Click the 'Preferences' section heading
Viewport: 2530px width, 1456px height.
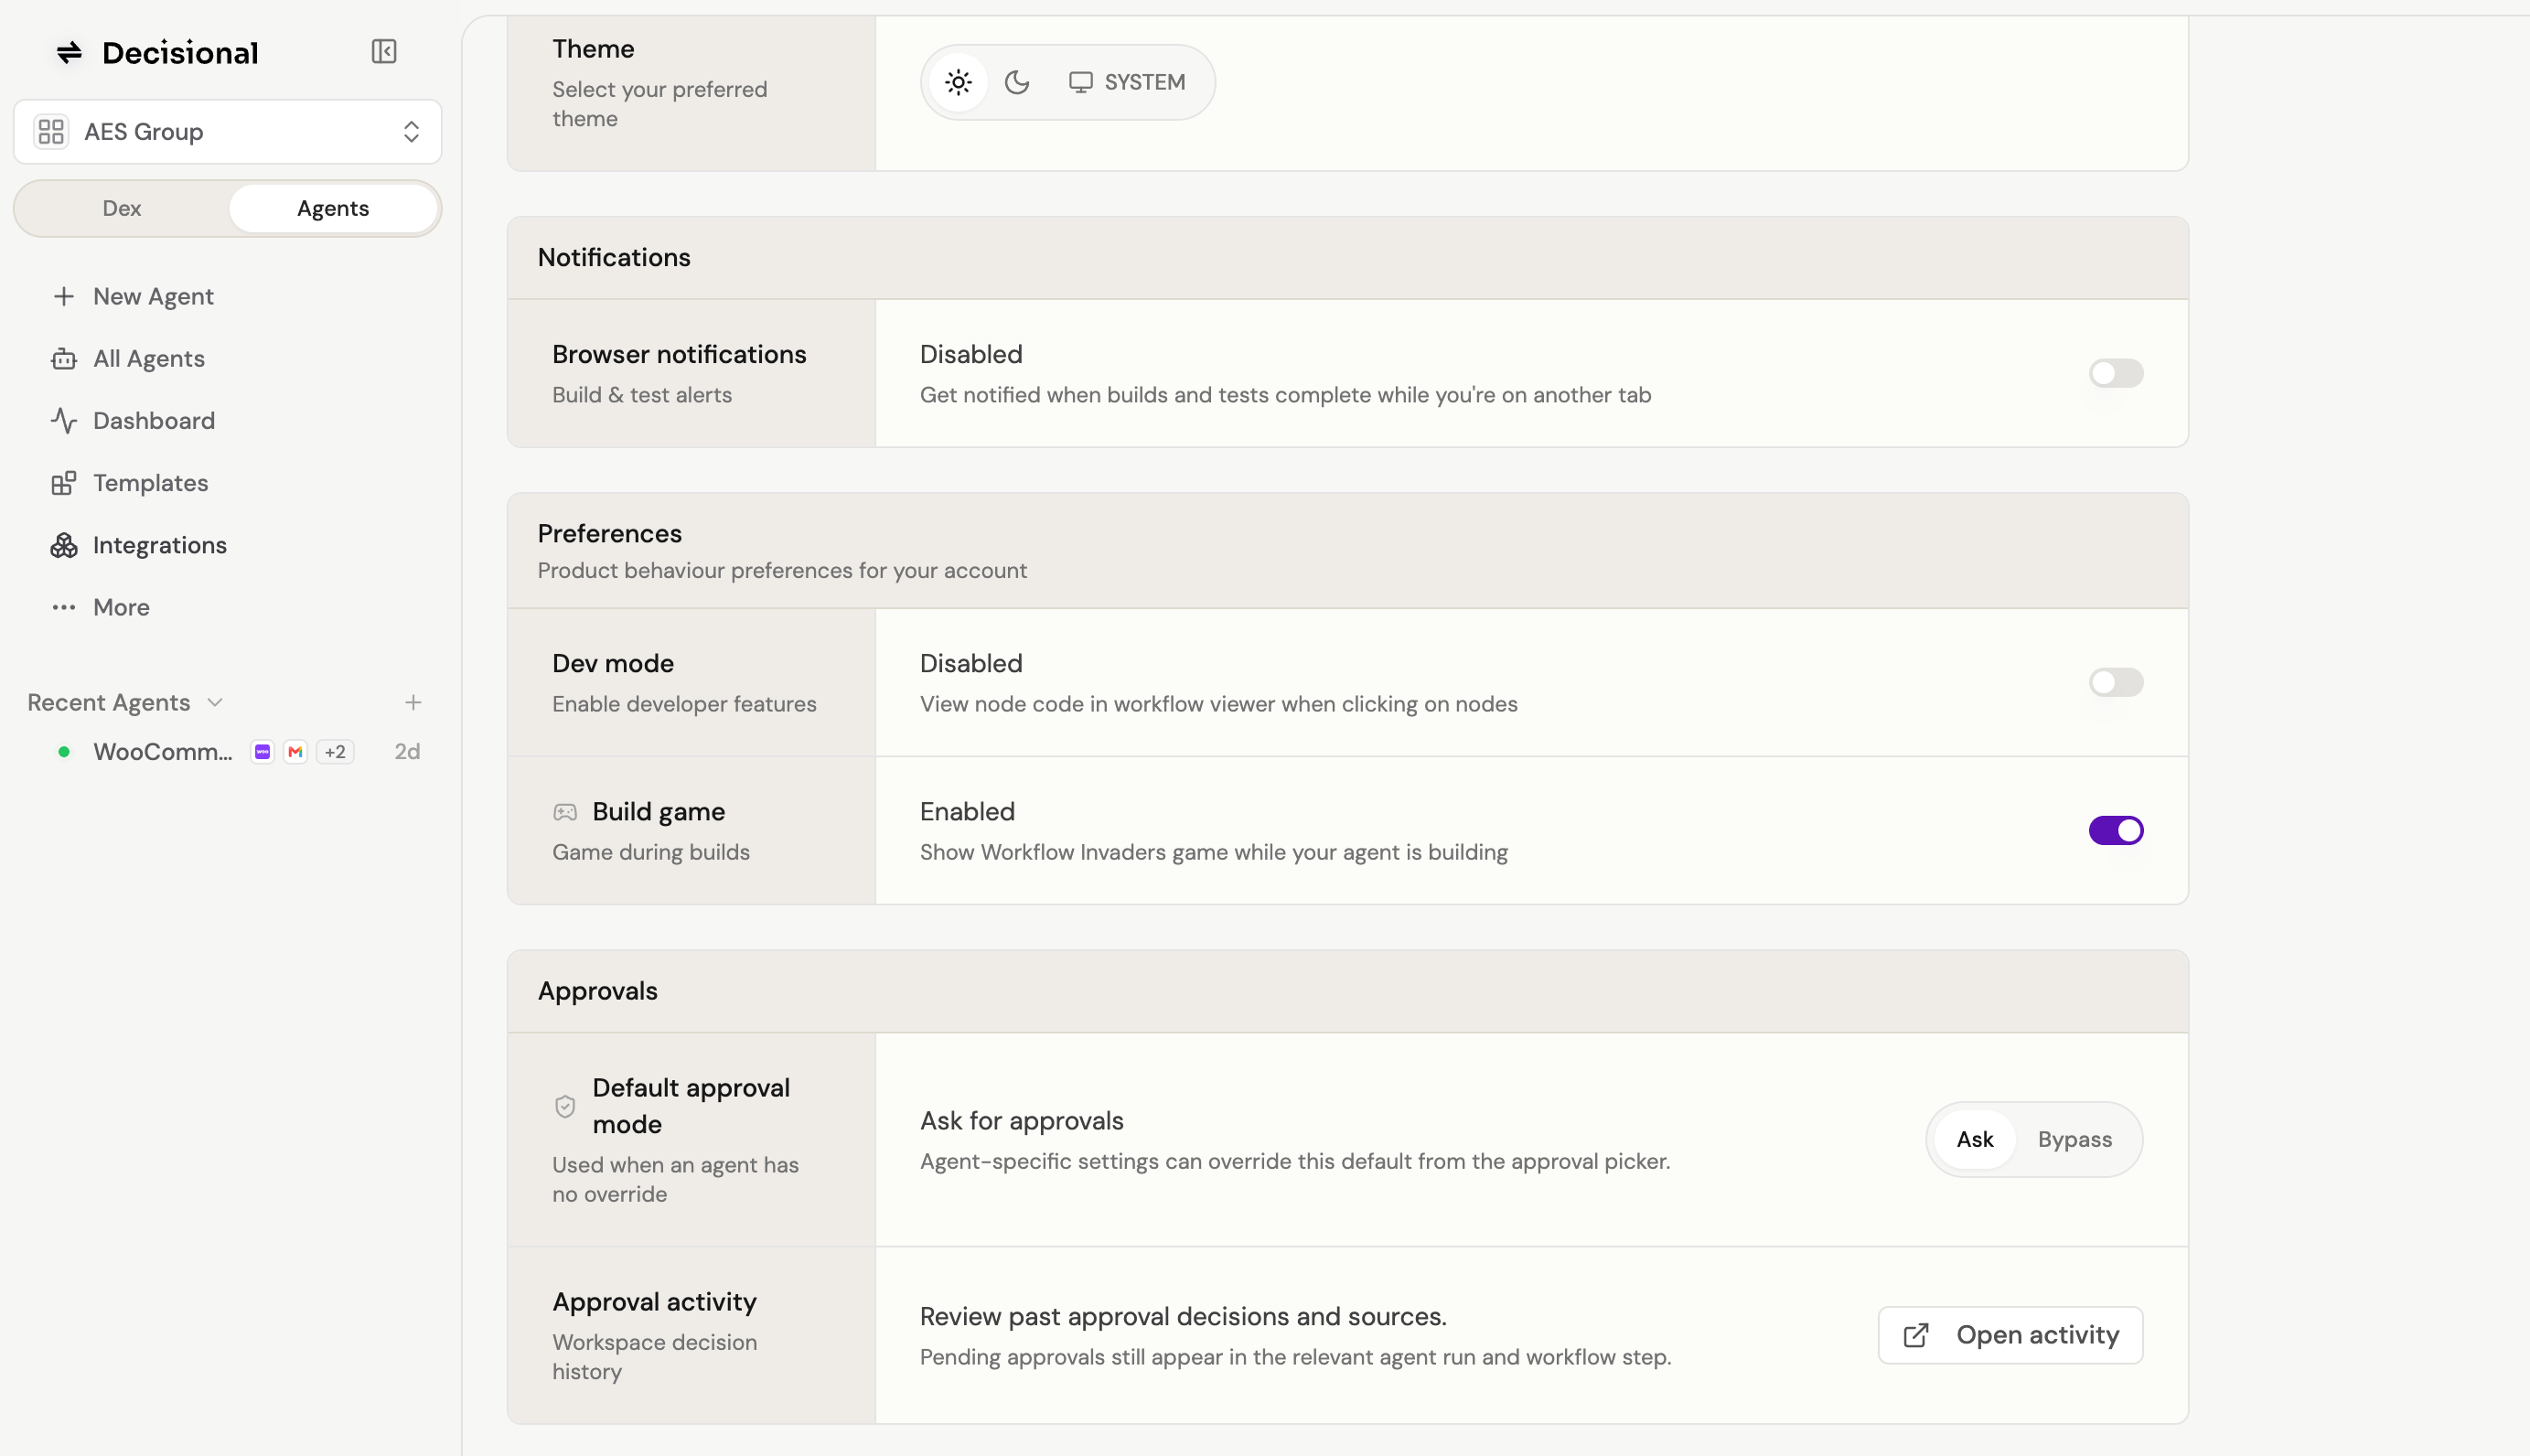click(609, 533)
